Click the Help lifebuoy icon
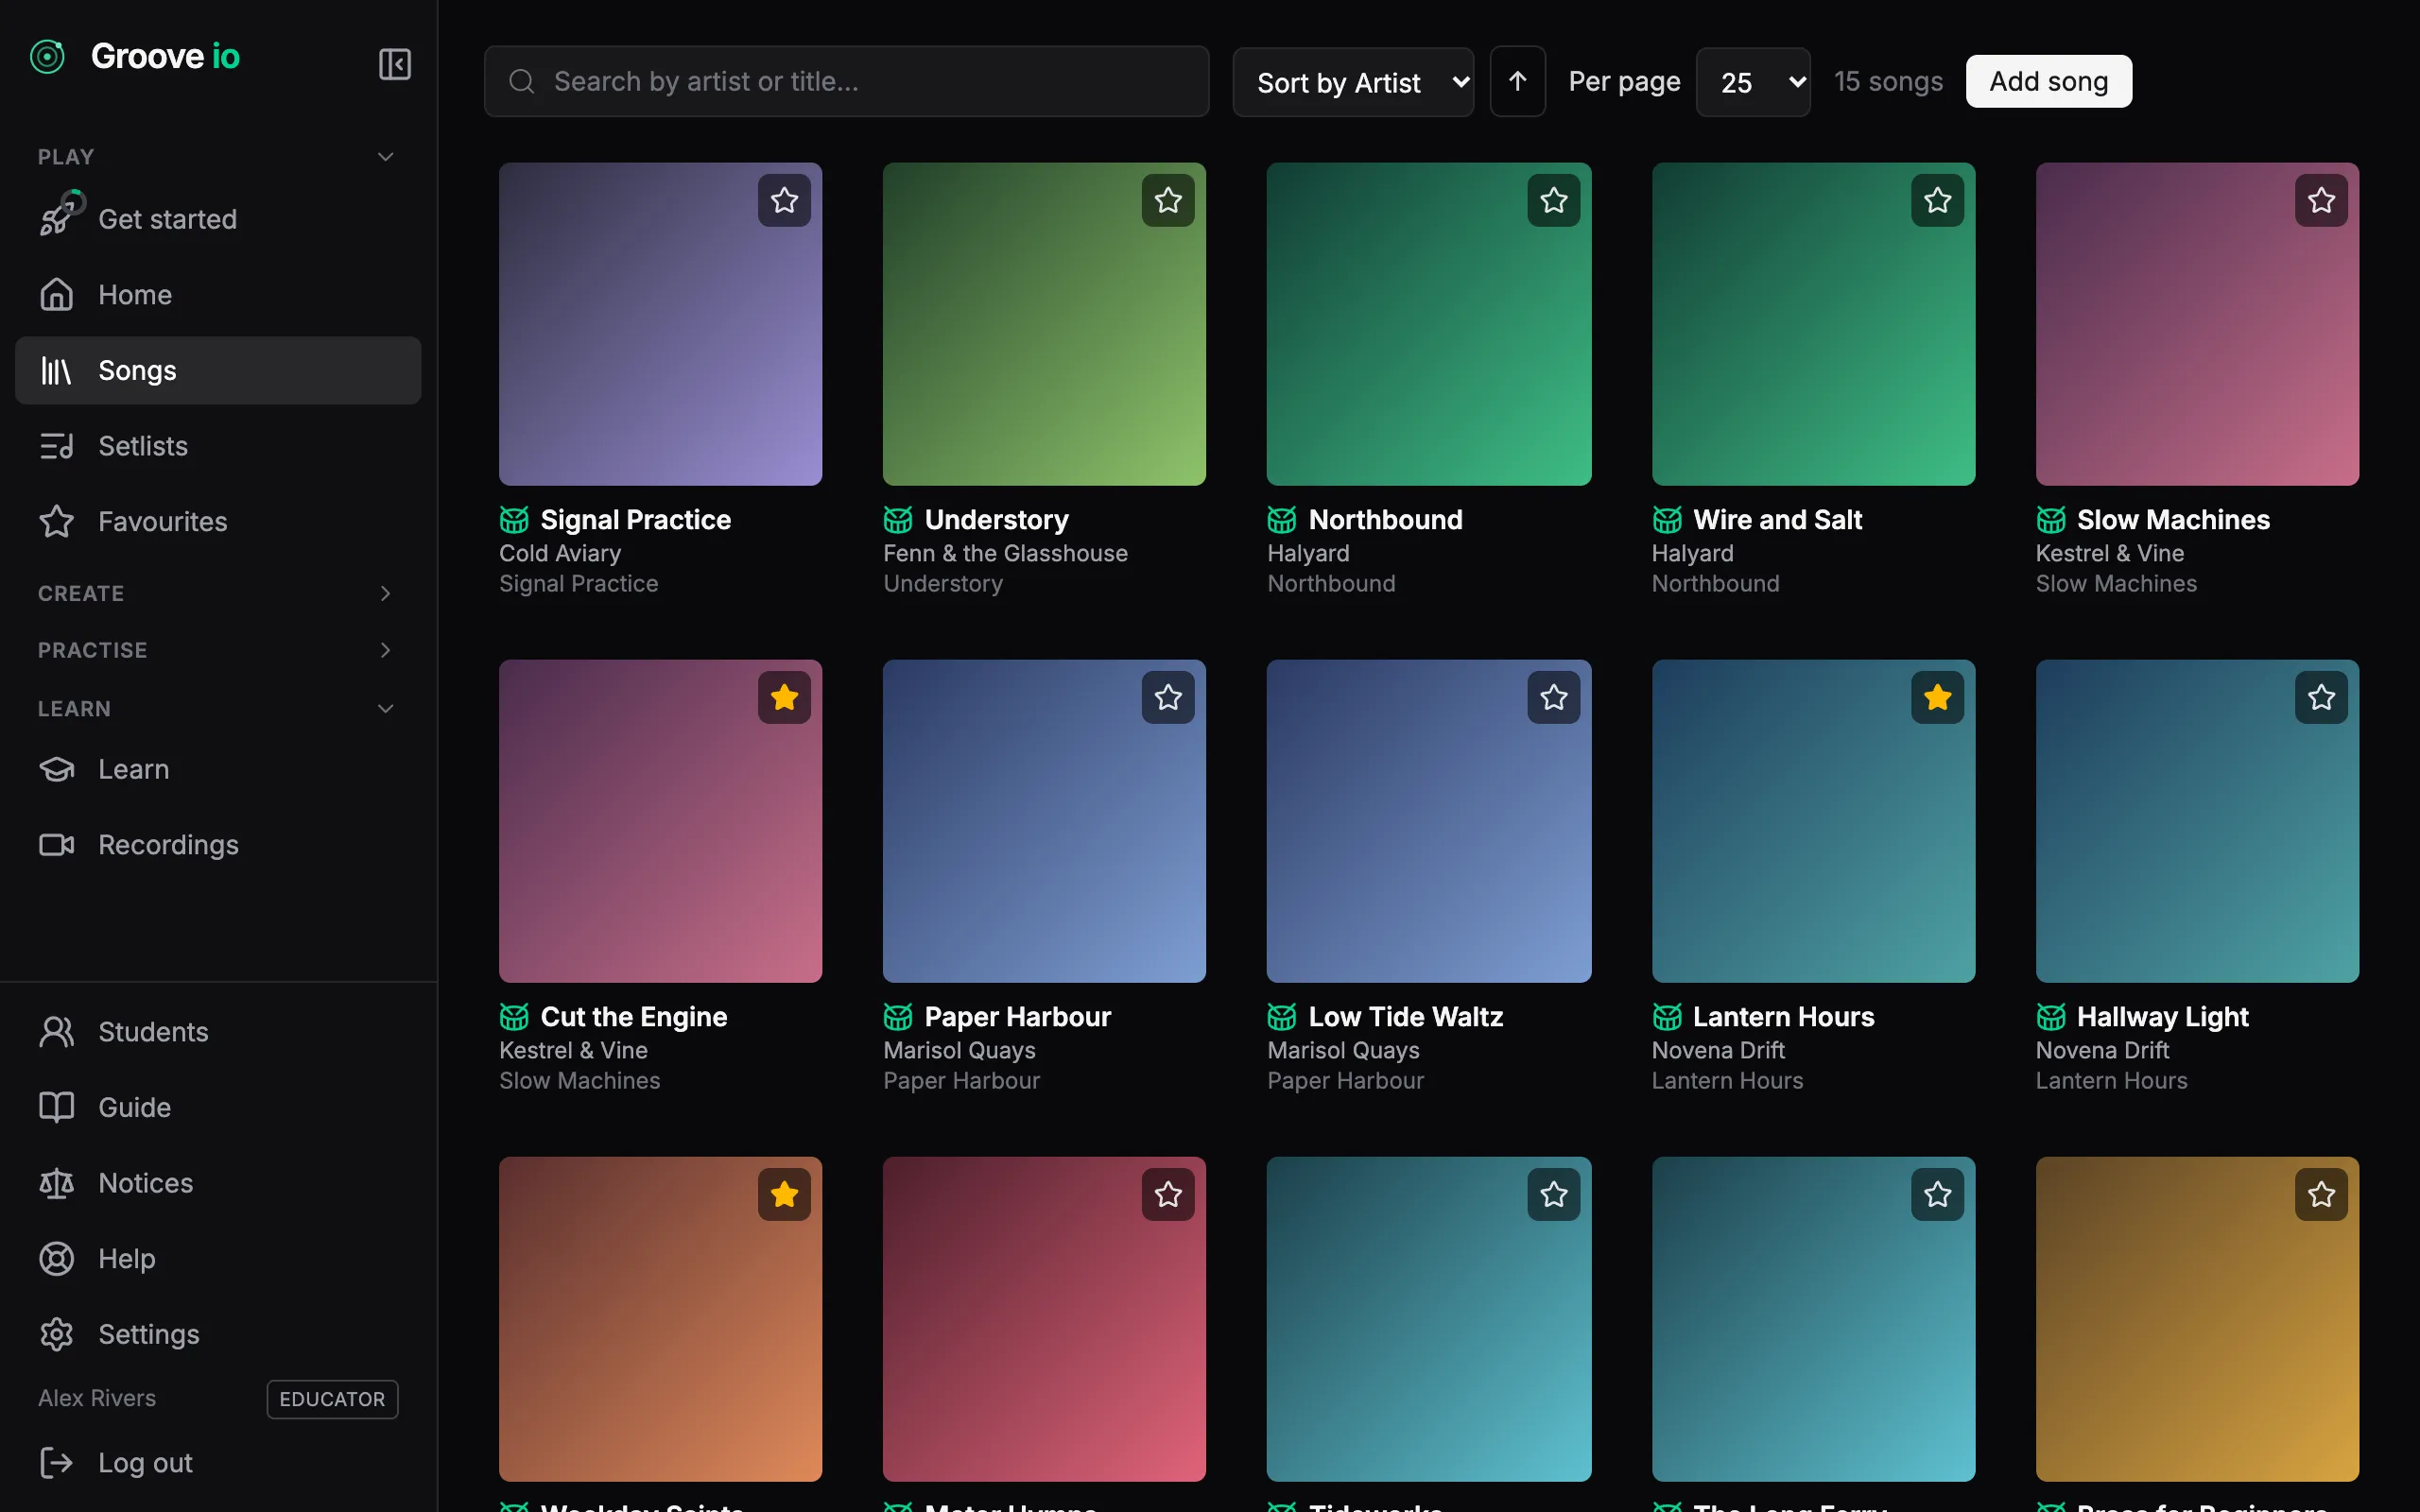 (x=57, y=1258)
